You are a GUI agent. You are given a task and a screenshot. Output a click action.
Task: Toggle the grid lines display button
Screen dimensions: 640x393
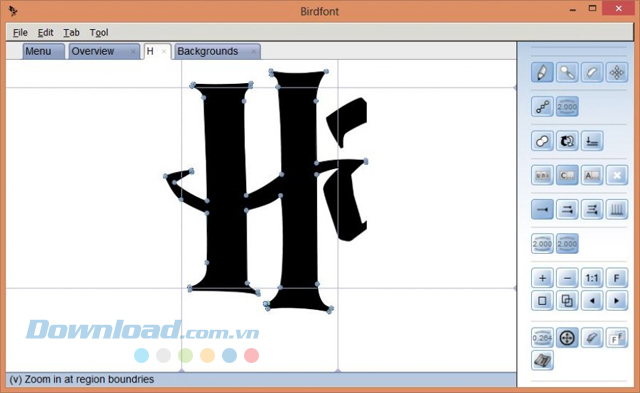click(x=617, y=210)
